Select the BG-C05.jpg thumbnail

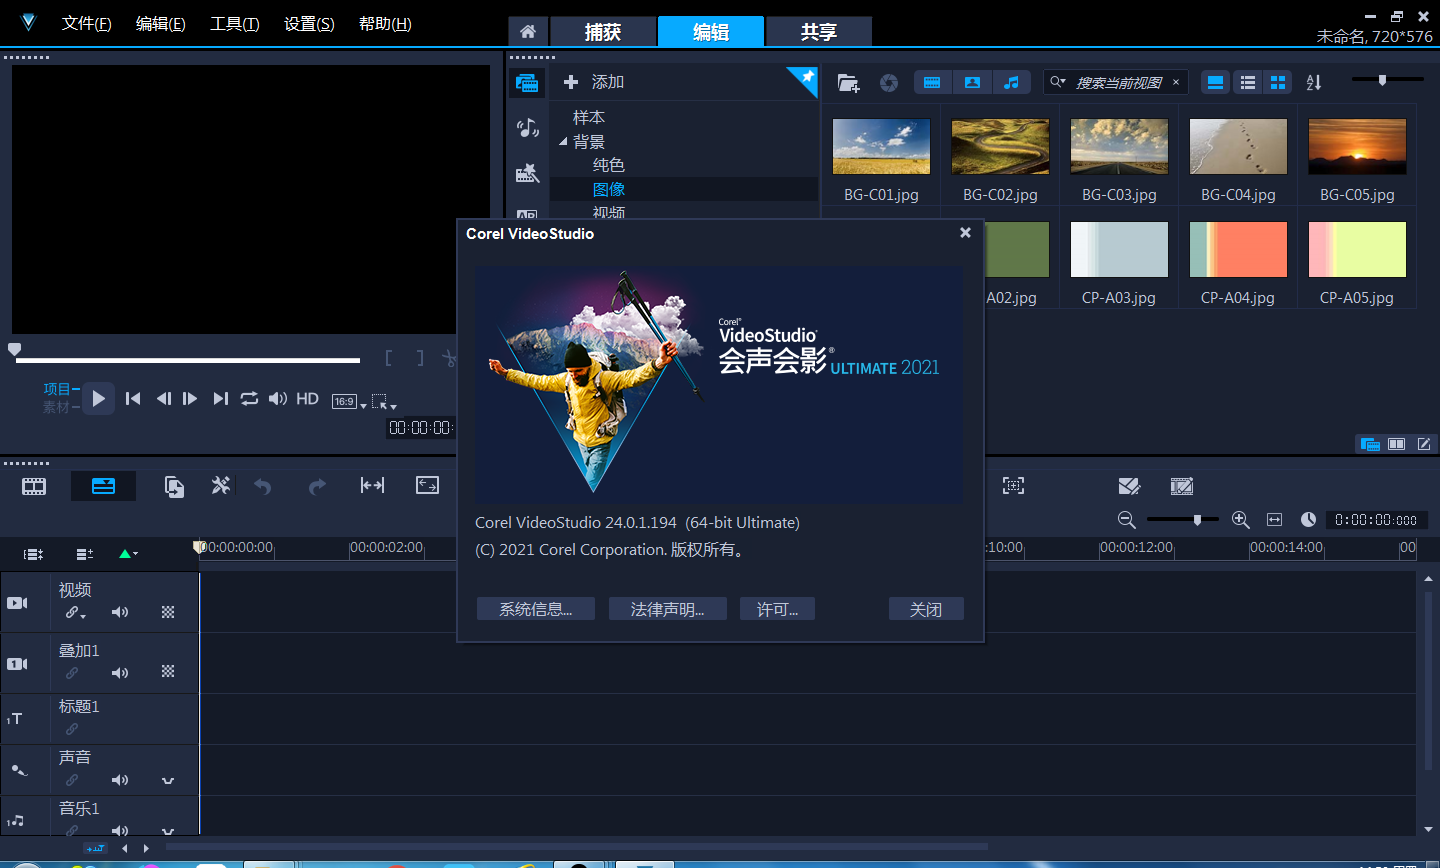[x=1357, y=146]
